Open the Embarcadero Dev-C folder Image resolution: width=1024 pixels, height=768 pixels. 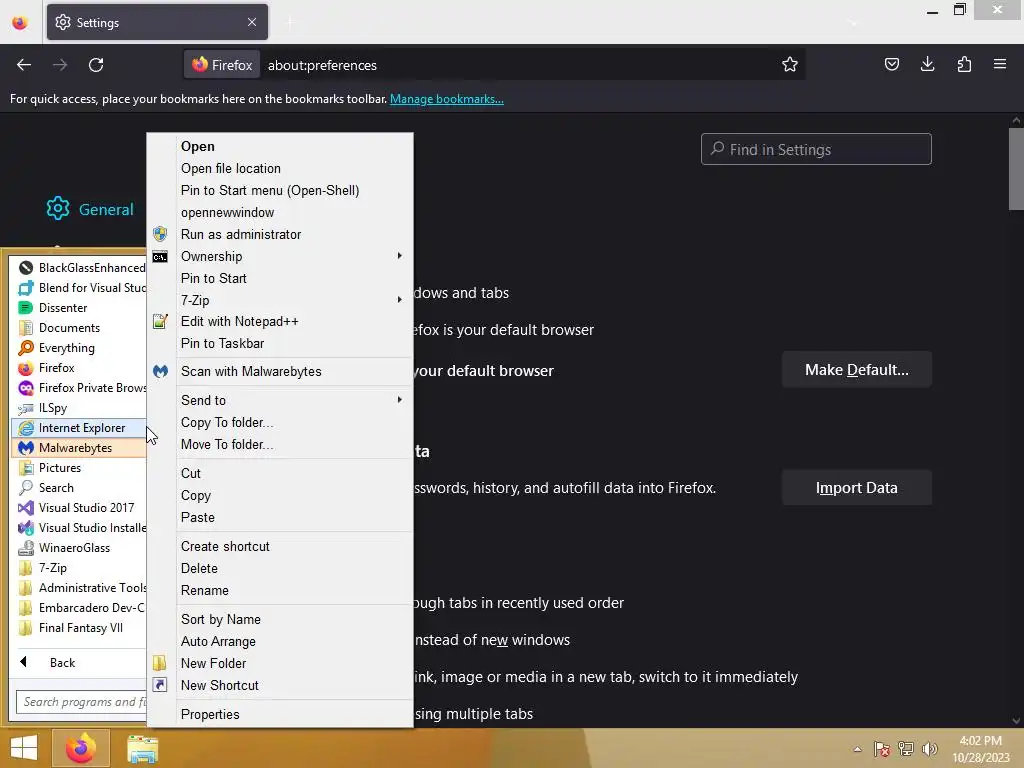coord(78,608)
